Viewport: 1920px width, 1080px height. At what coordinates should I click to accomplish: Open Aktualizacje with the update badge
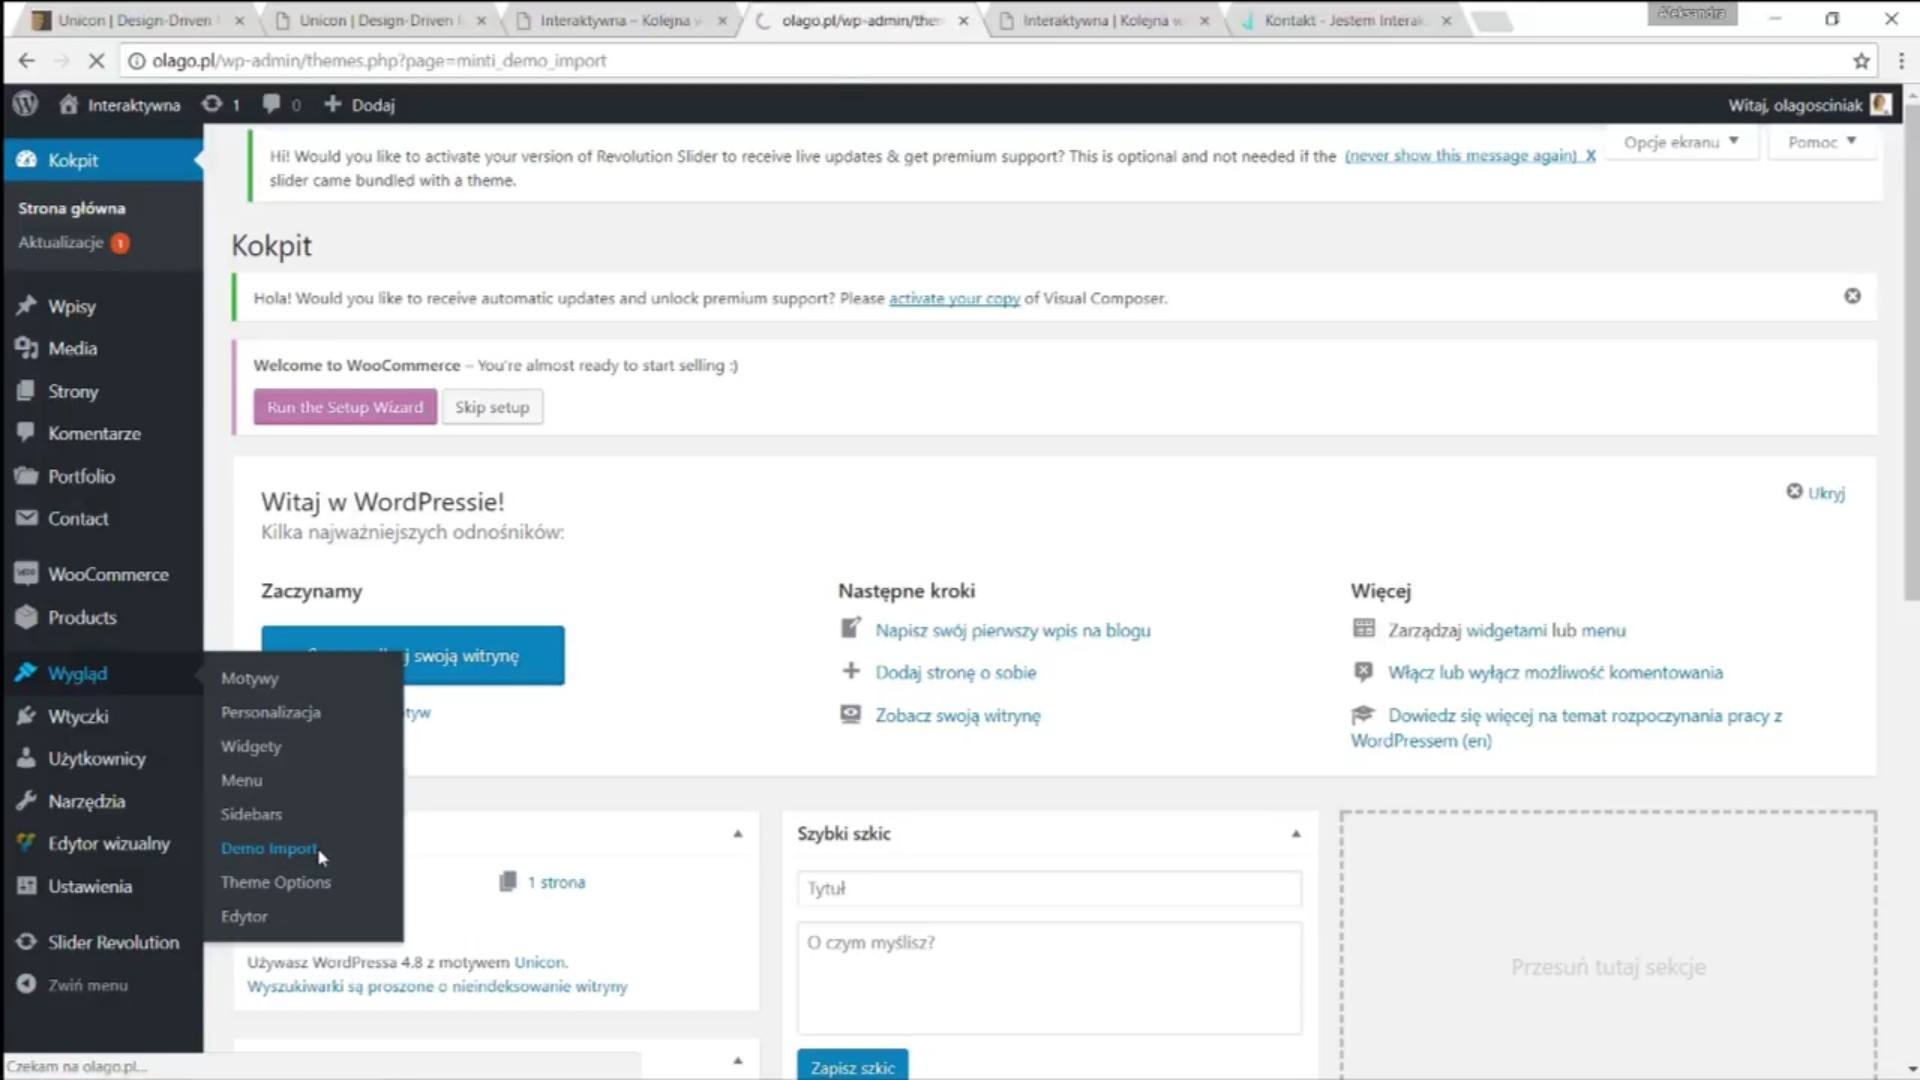73,243
